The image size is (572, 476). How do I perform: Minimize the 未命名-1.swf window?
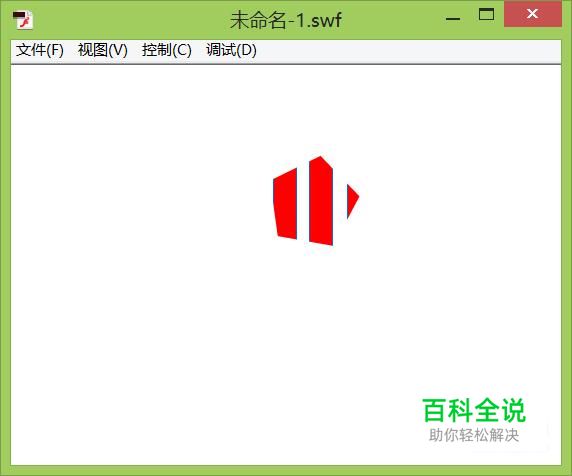pos(453,18)
